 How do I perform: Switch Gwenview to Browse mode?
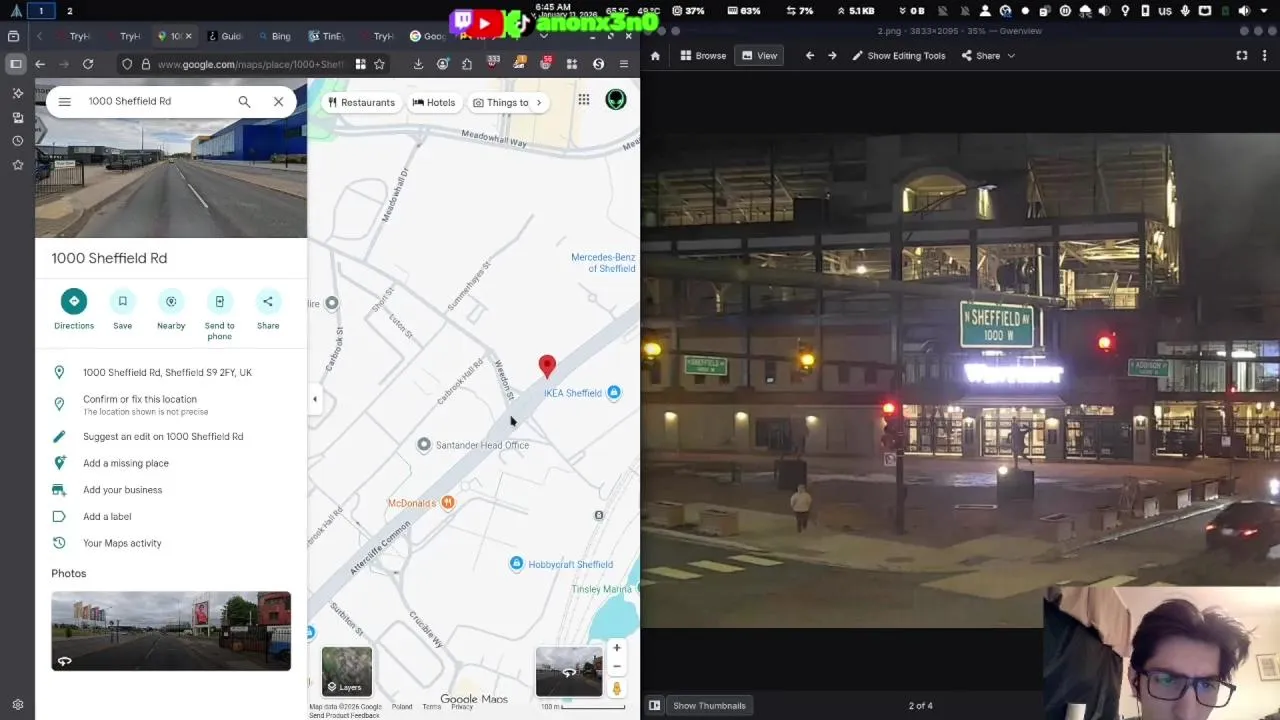pos(703,56)
